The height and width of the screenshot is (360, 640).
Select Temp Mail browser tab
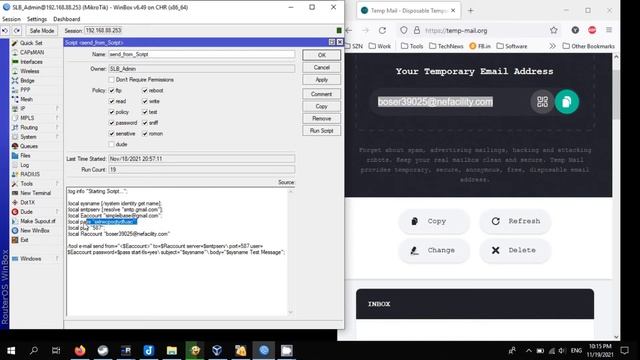coord(408,11)
